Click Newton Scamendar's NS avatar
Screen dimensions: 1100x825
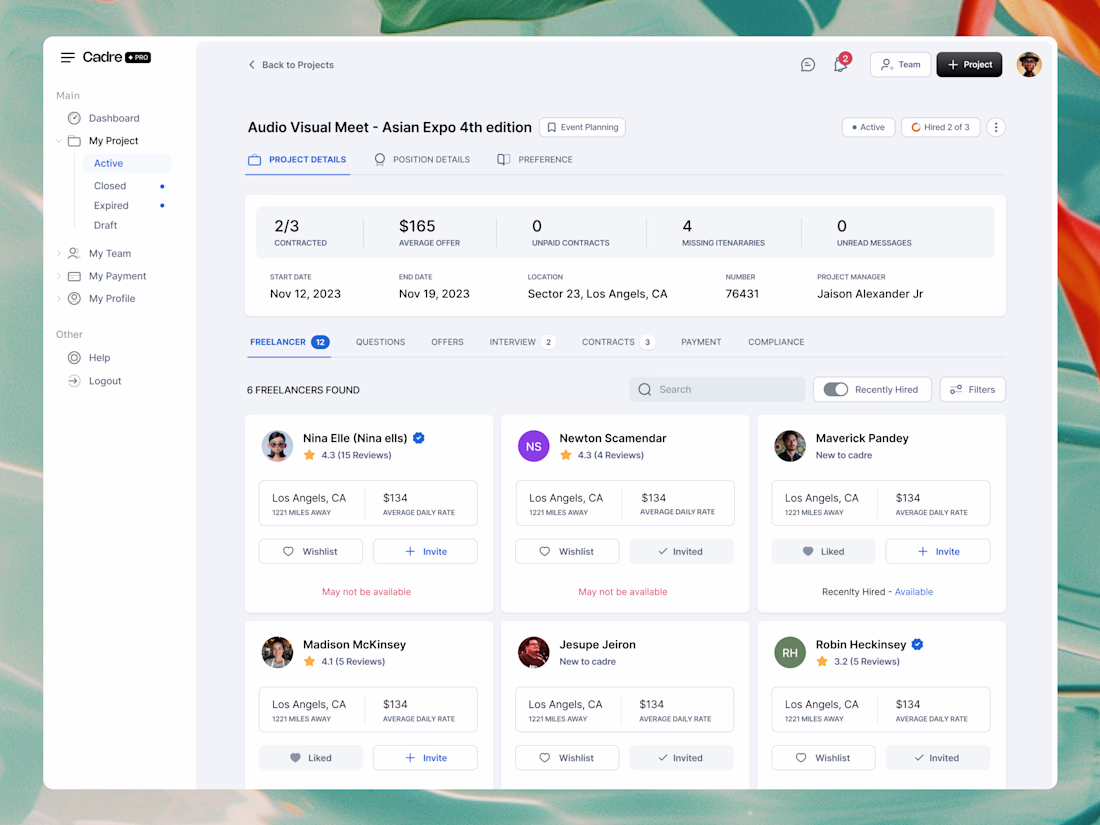(x=533, y=446)
